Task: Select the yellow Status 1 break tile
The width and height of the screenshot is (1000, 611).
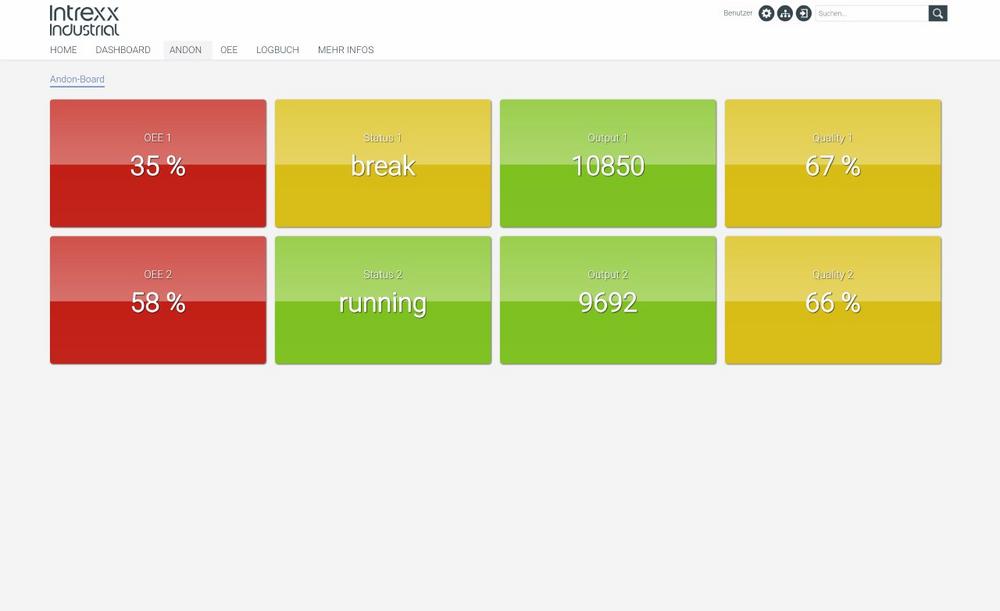Action: pyautogui.click(x=383, y=163)
